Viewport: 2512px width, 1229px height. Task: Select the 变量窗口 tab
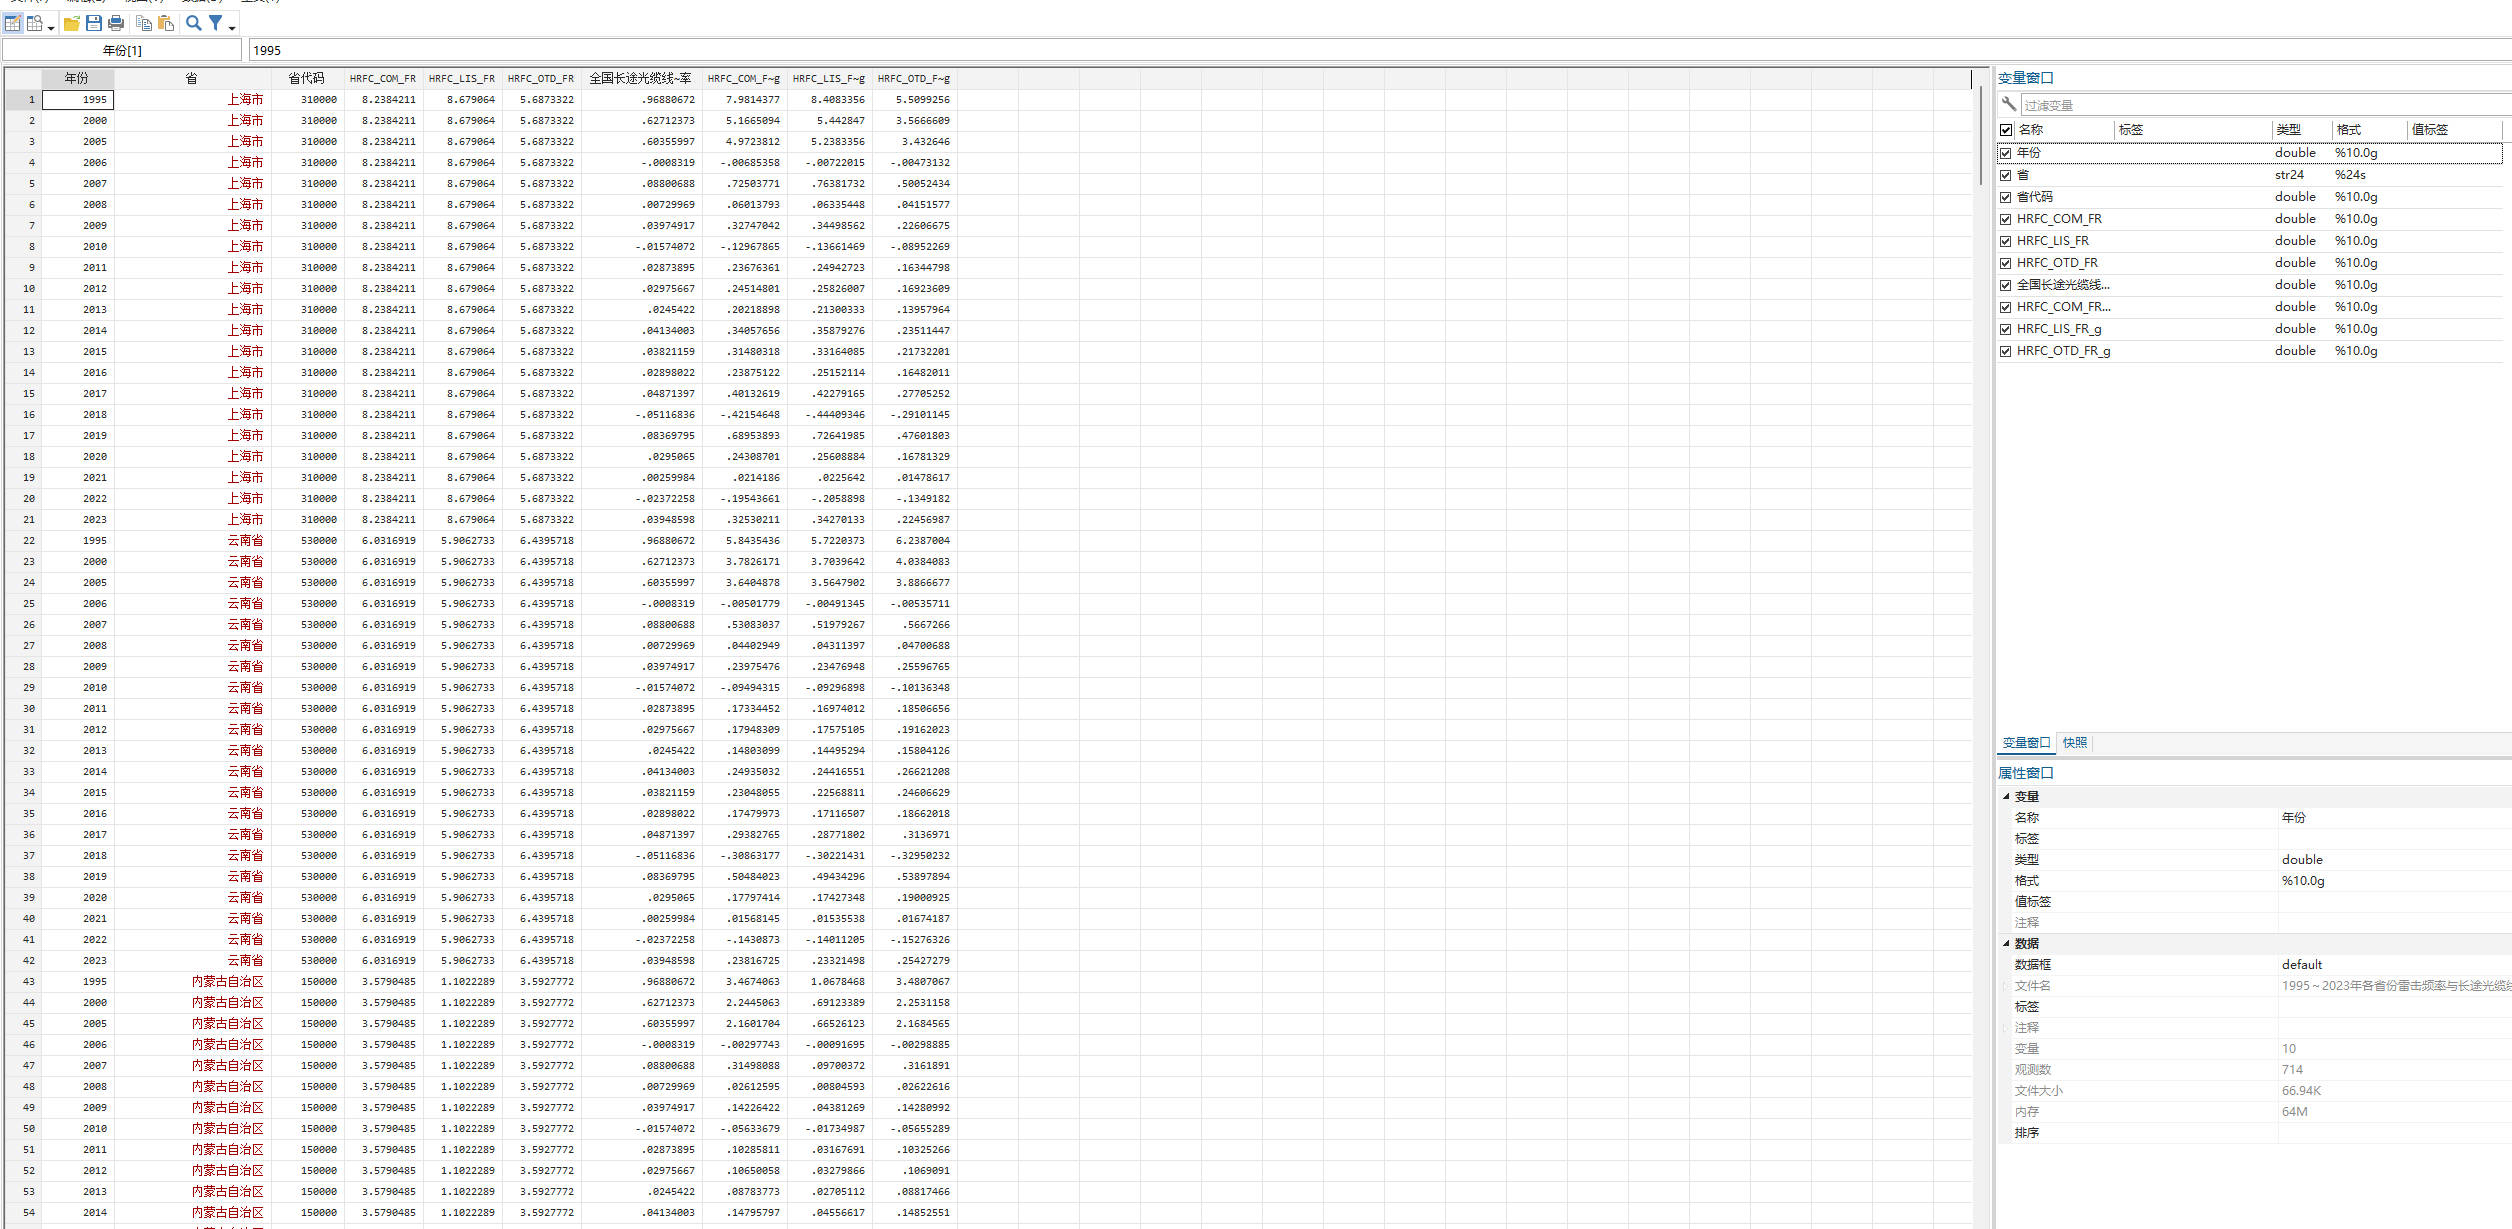click(2026, 743)
